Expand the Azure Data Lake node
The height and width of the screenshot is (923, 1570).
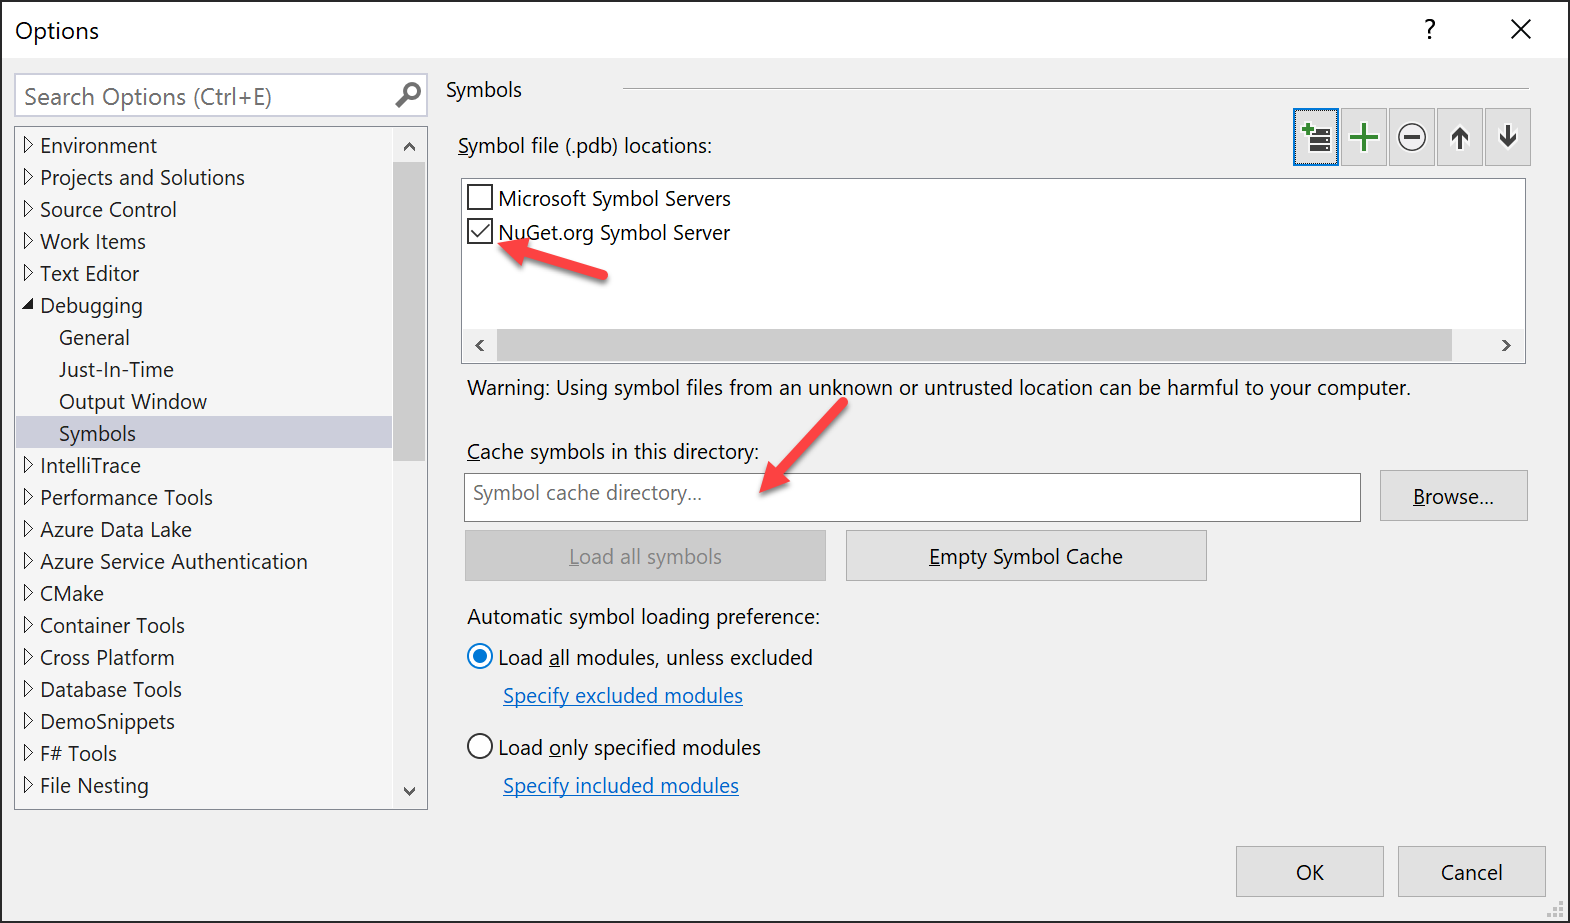point(28,529)
